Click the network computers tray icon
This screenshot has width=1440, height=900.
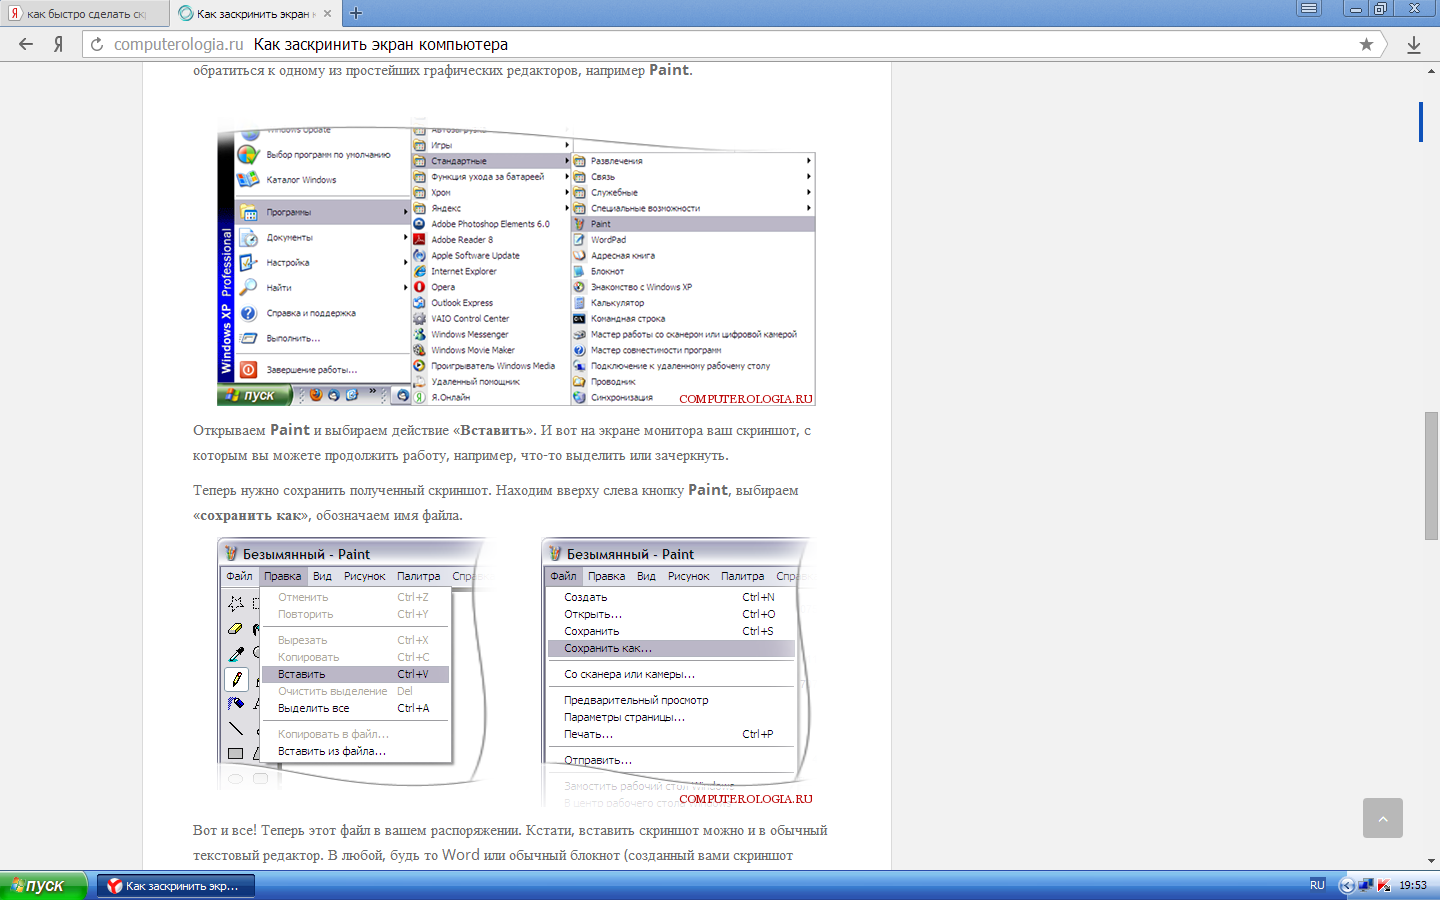click(x=1365, y=885)
